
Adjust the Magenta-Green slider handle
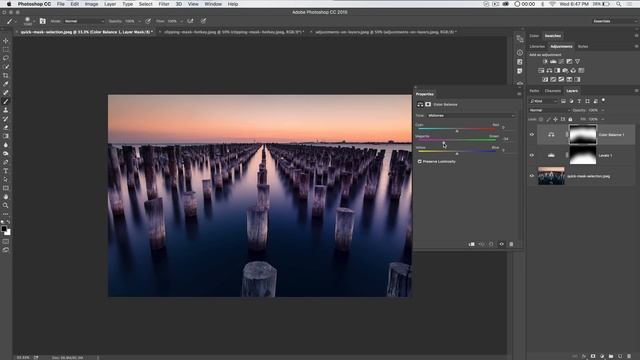click(x=443, y=142)
